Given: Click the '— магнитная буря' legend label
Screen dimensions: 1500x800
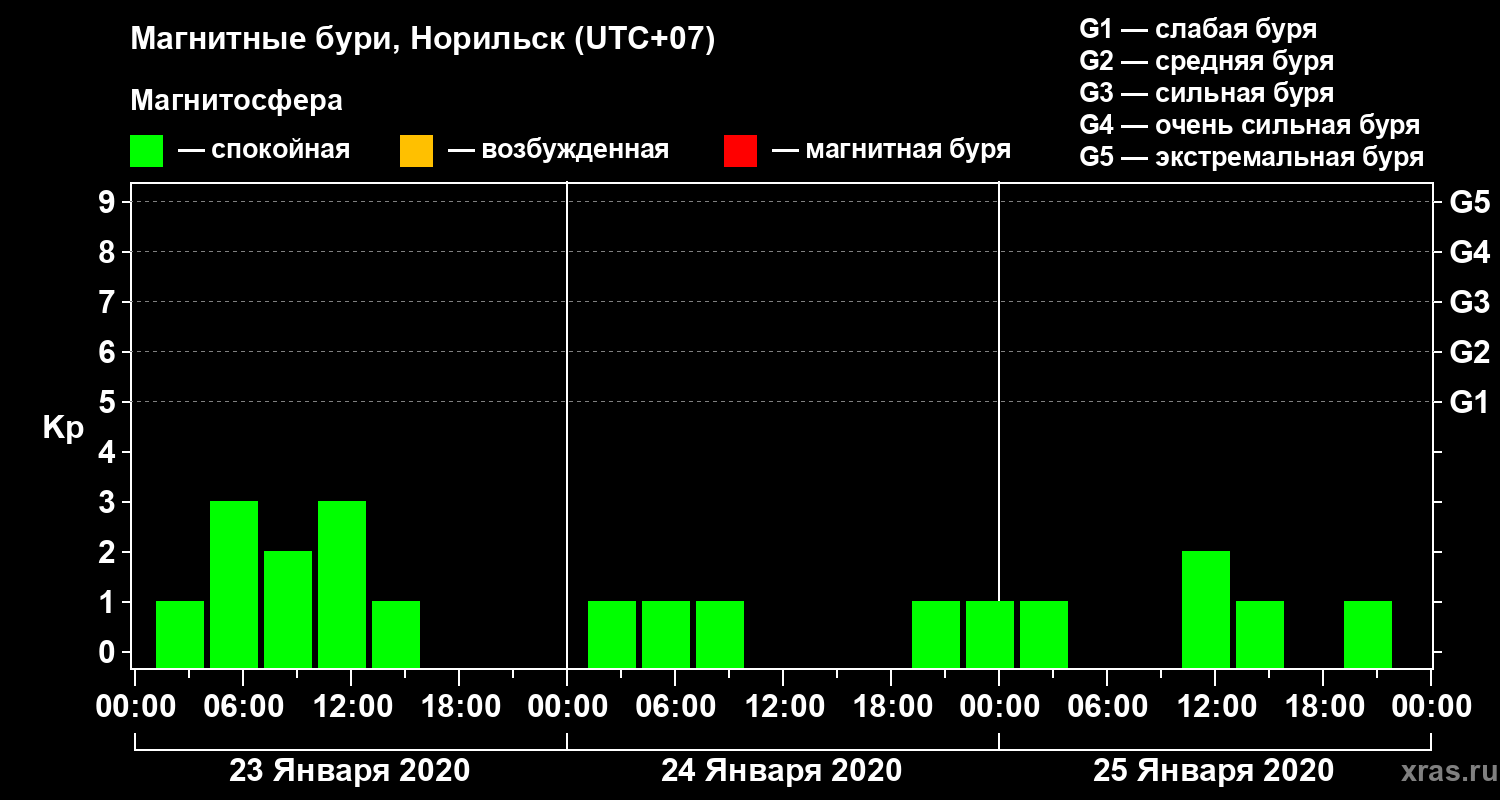Looking at the screenshot, I should point(891,151).
